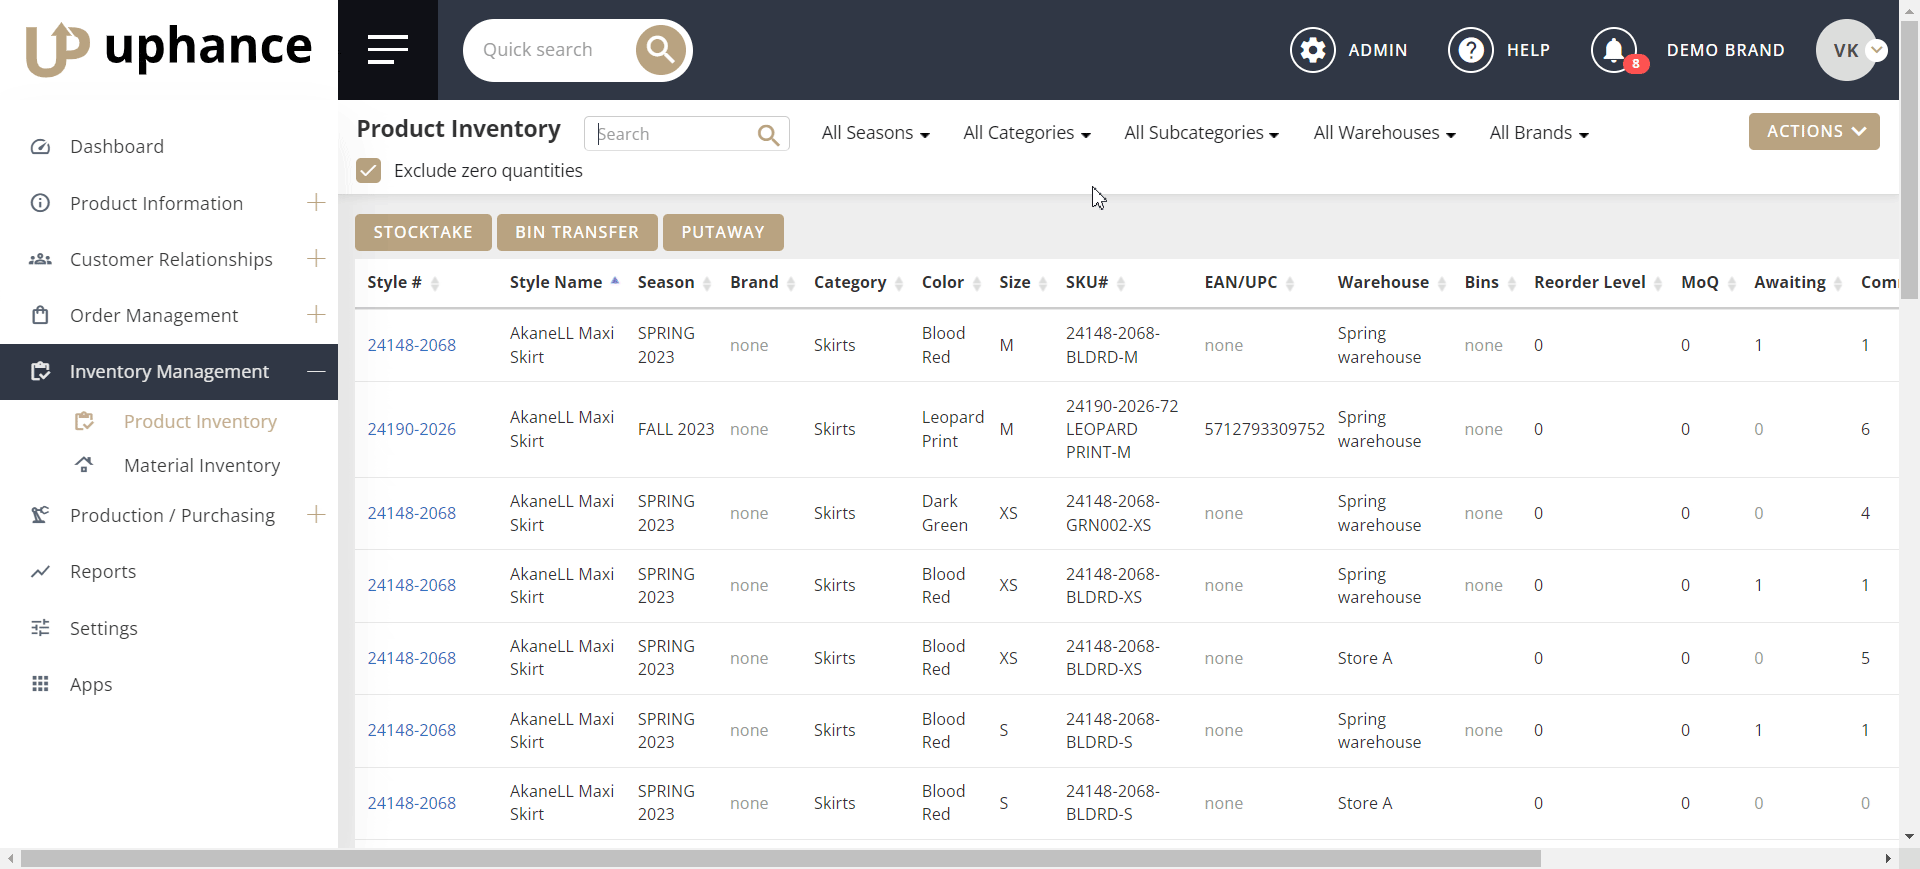The image size is (1920, 869).
Task: Click the Dashboard gauge icon
Action: [40, 147]
